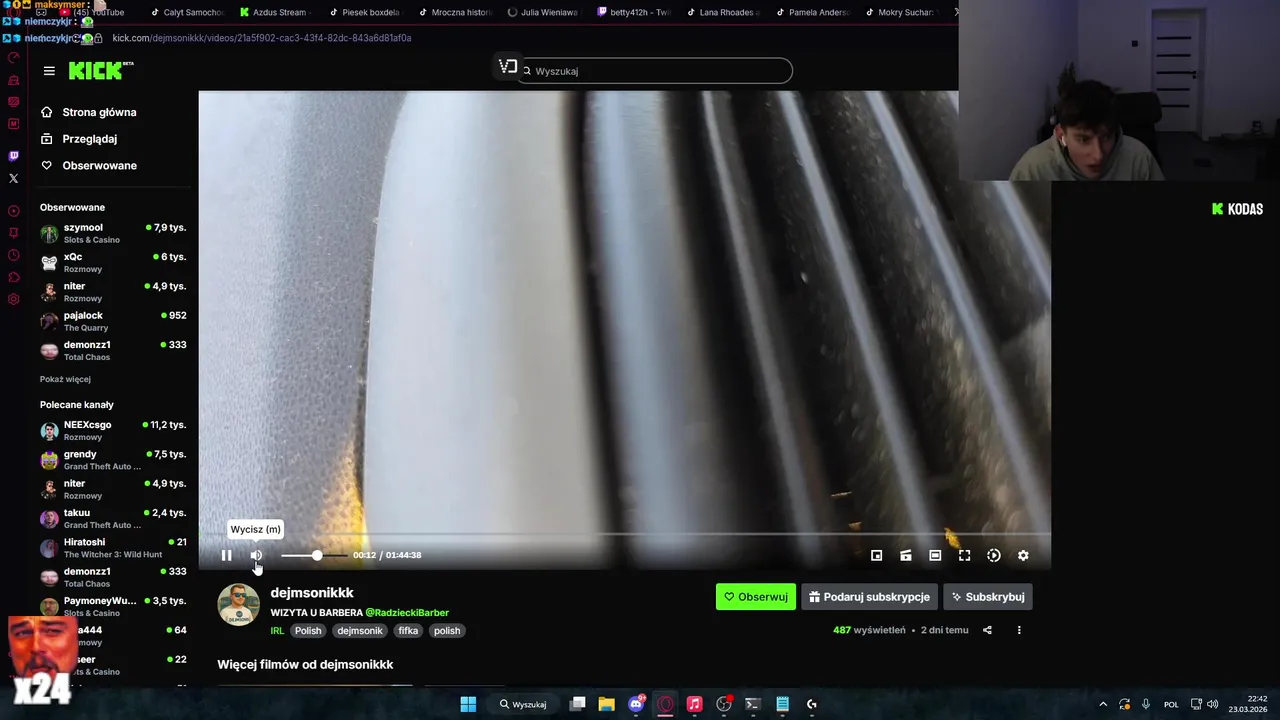Select the dejmsonik tag
1280x720 pixels.
point(360,631)
